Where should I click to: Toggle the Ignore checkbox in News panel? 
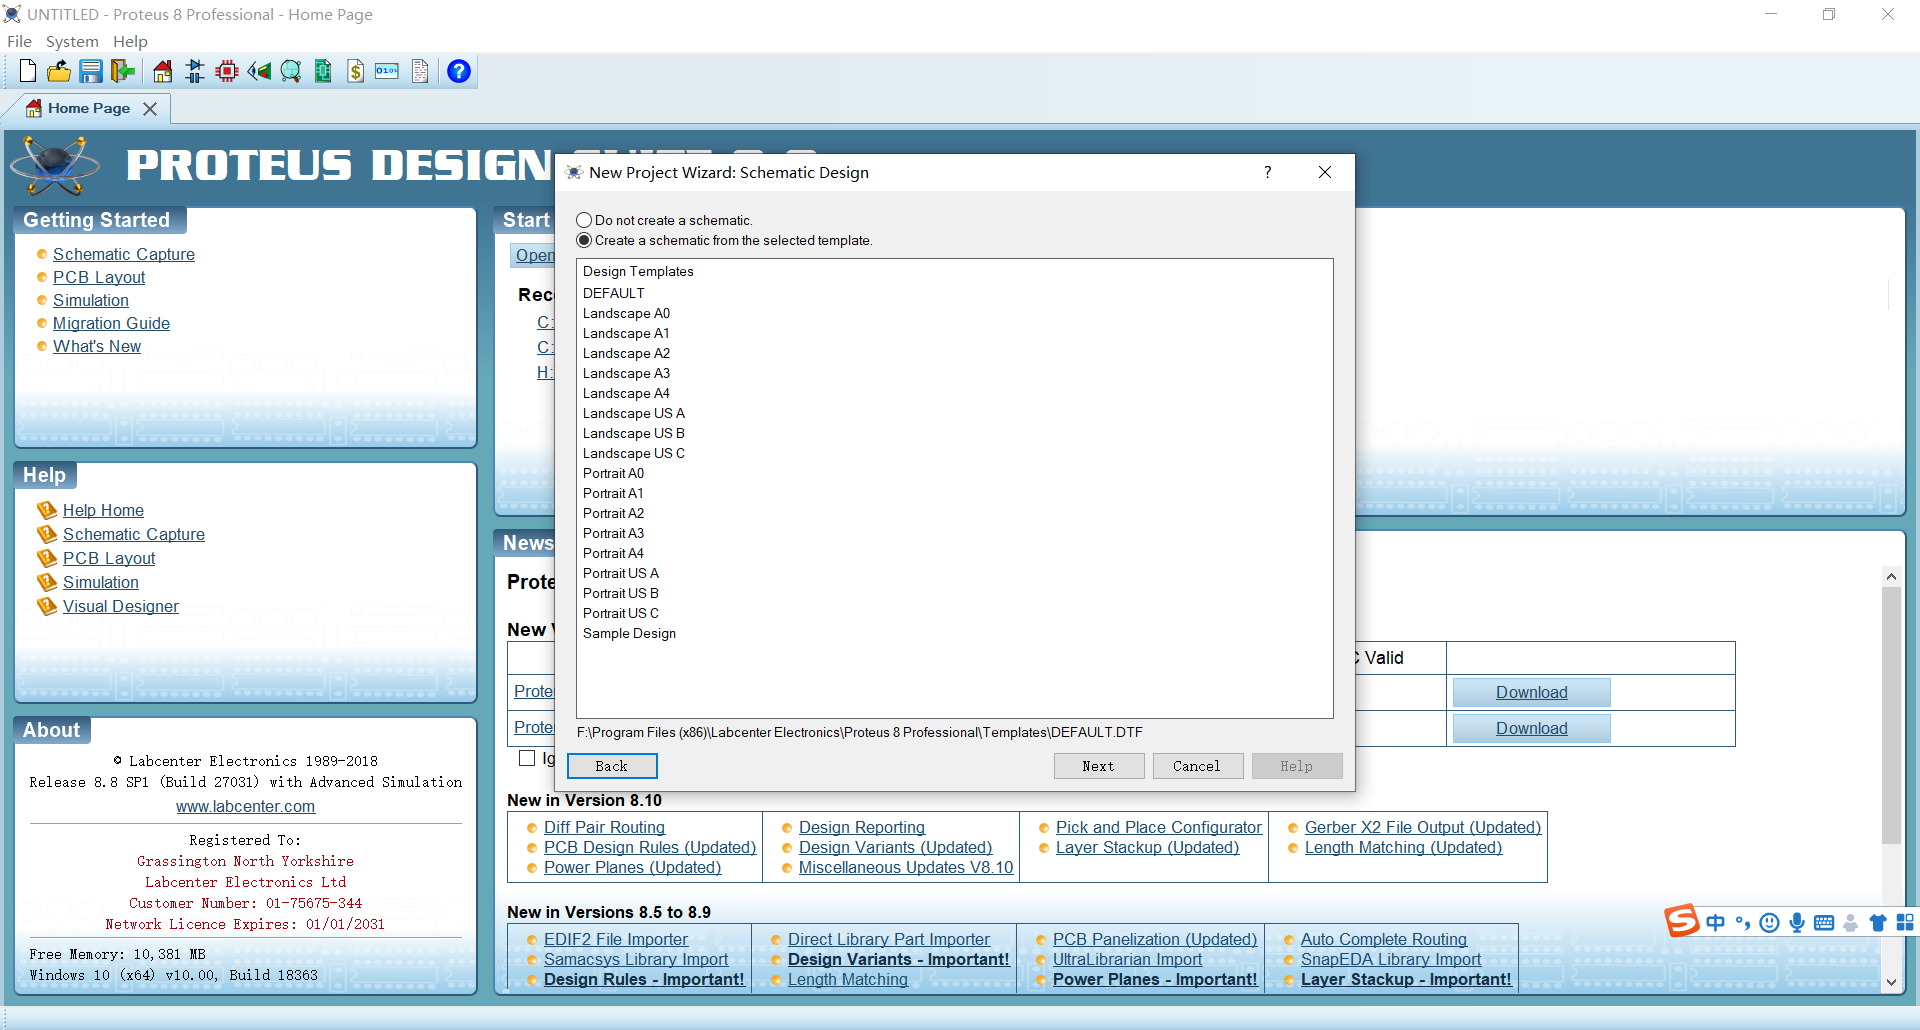527,758
